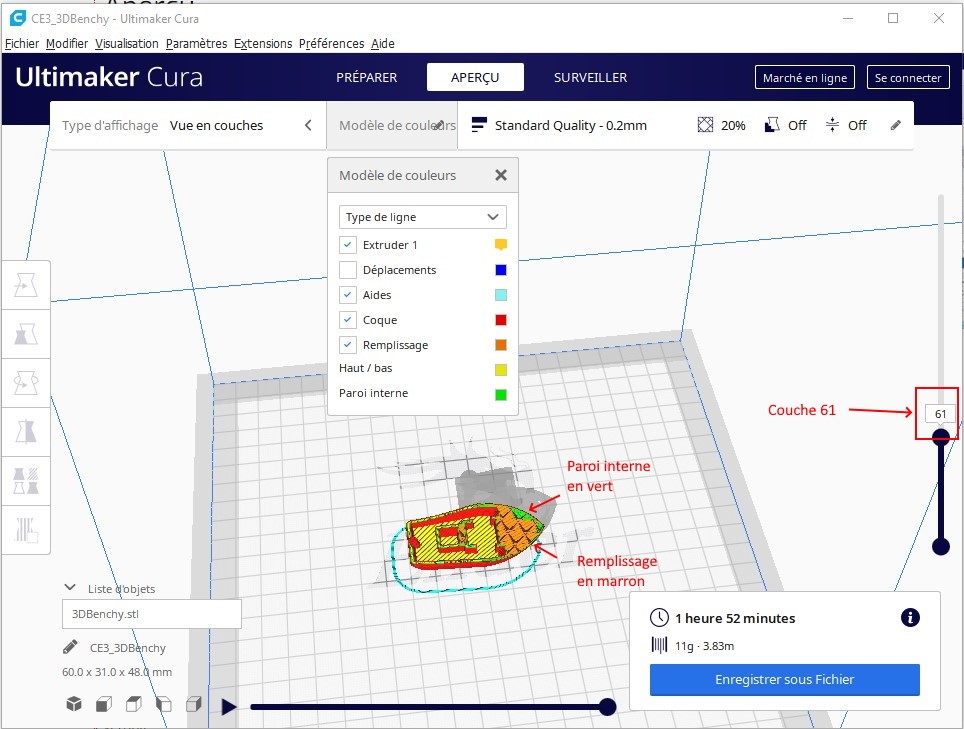Screen dimensions: 964x729
Task: Collapse Type d'affichage with left chevron
Action: (308, 125)
